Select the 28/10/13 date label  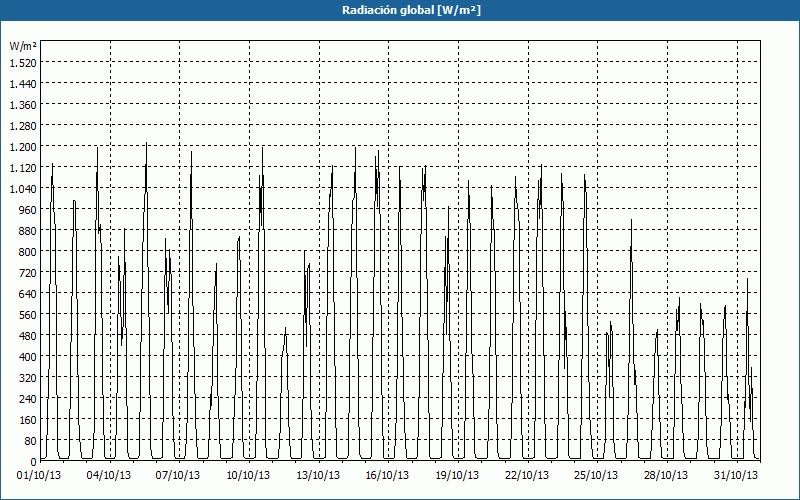(x=666, y=476)
